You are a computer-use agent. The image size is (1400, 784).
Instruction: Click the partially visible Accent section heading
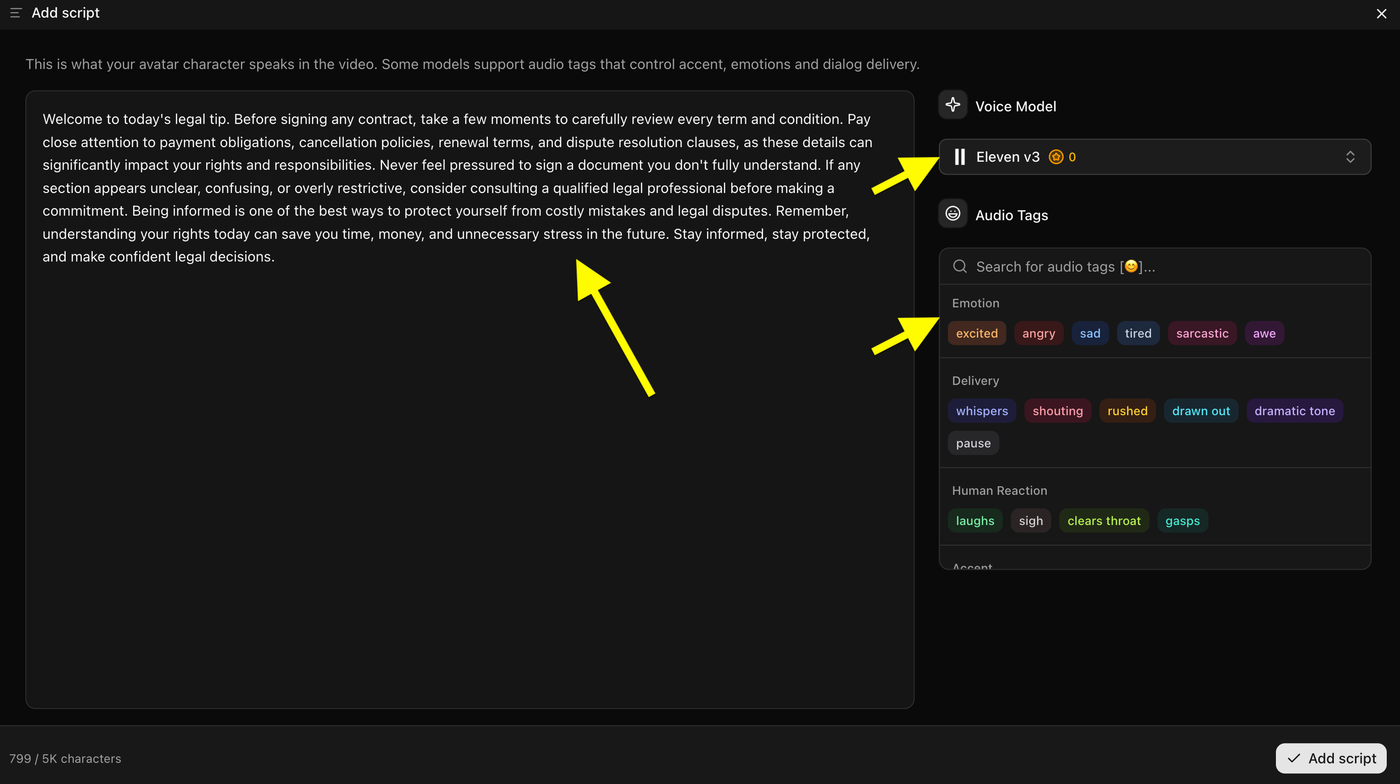(x=972, y=566)
